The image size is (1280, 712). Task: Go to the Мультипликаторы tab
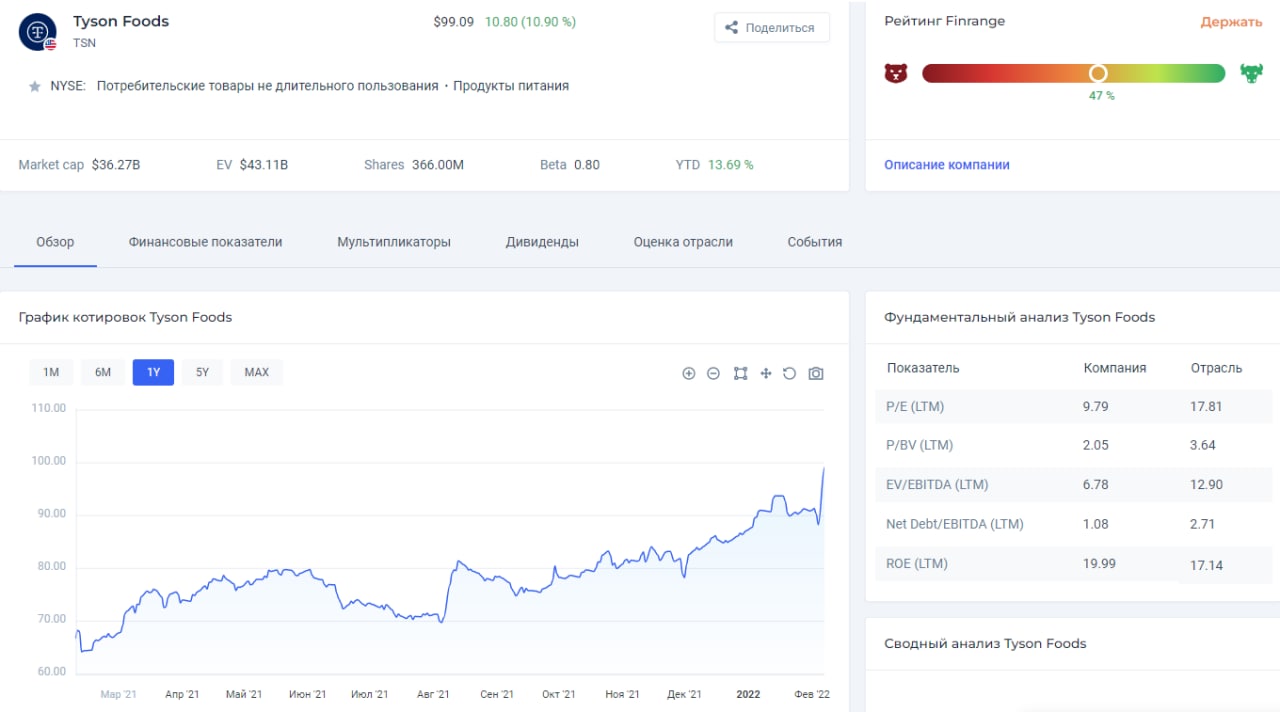(x=394, y=242)
